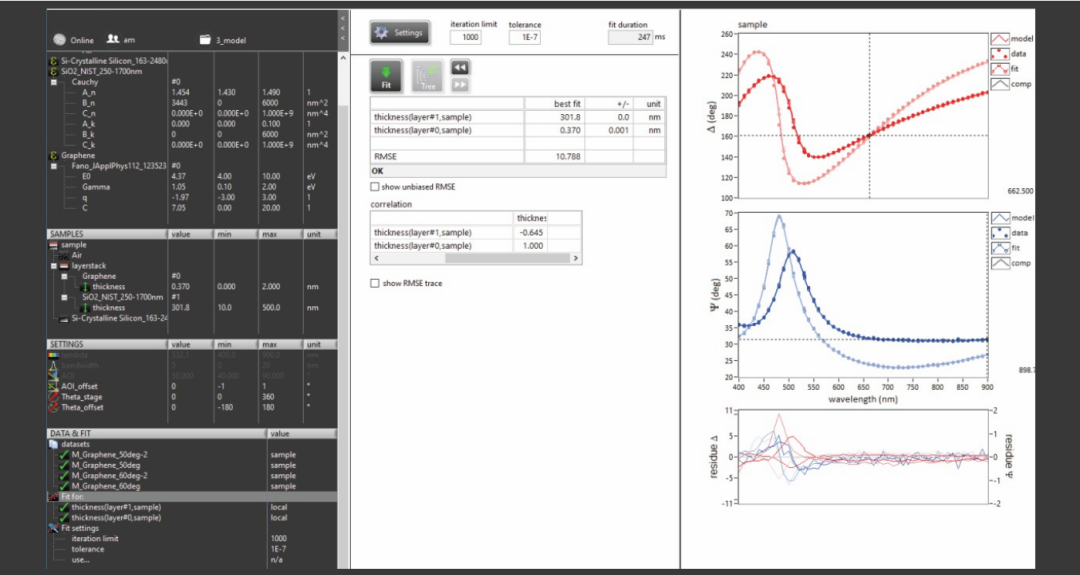Toggle checkmark for dataset M_Graphene_60deg
This screenshot has height=575, width=1080.
click(64, 486)
